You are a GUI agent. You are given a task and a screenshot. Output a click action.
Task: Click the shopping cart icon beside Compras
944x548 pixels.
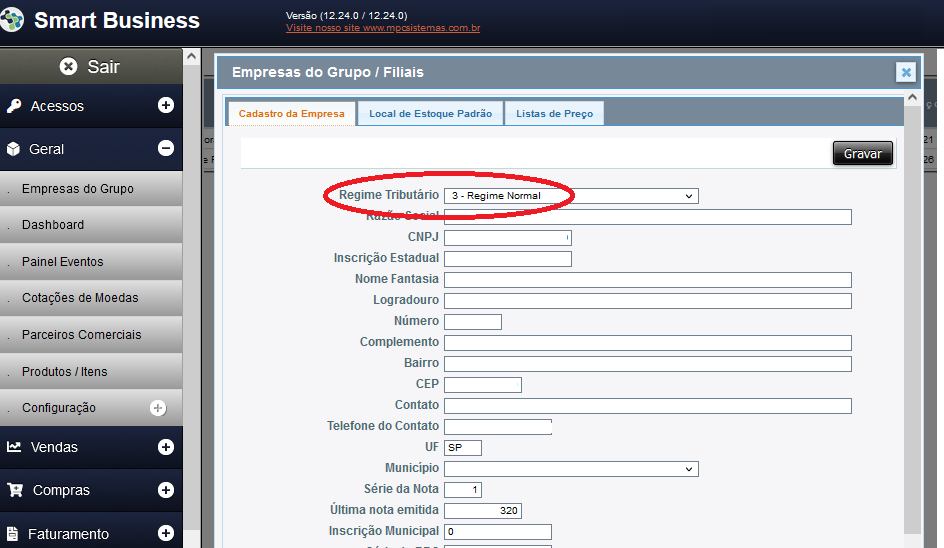[14, 490]
